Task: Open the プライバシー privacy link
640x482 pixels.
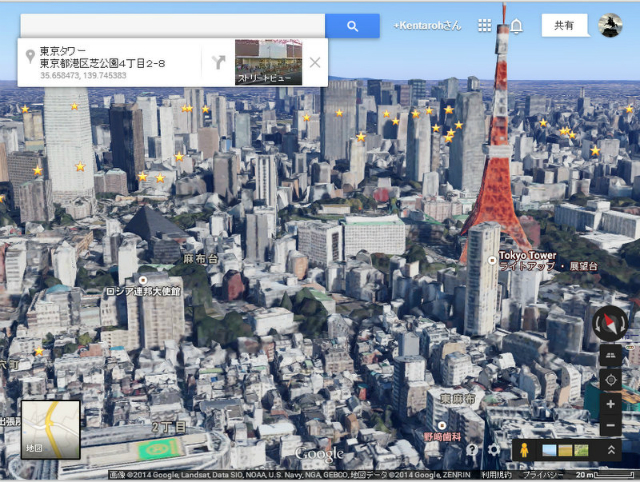Action: [543, 475]
